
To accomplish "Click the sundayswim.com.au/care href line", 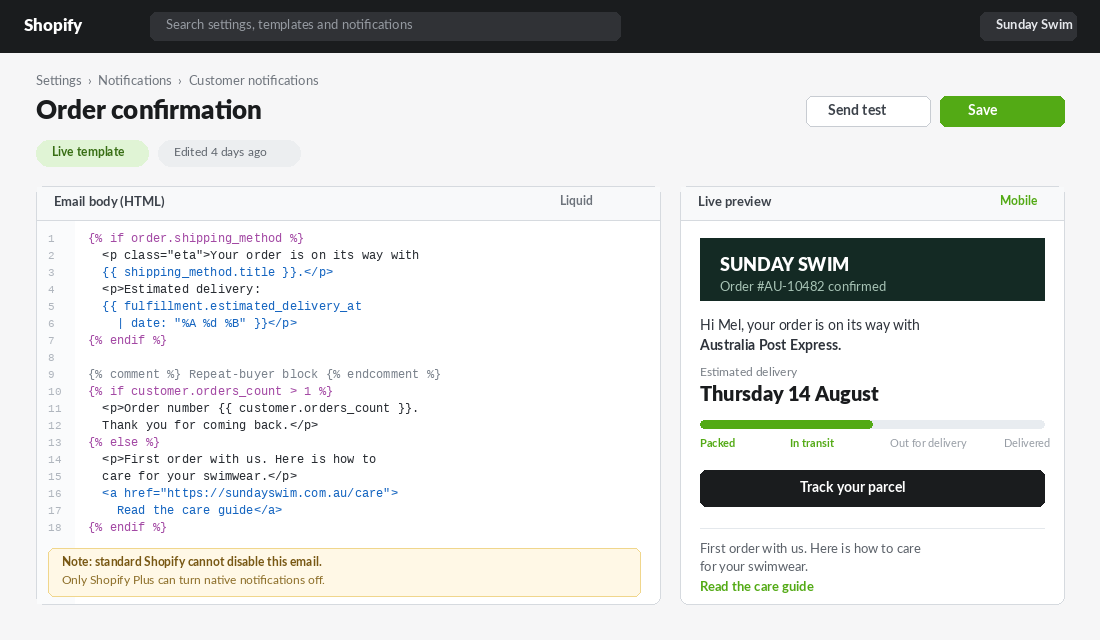I will point(250,493).
